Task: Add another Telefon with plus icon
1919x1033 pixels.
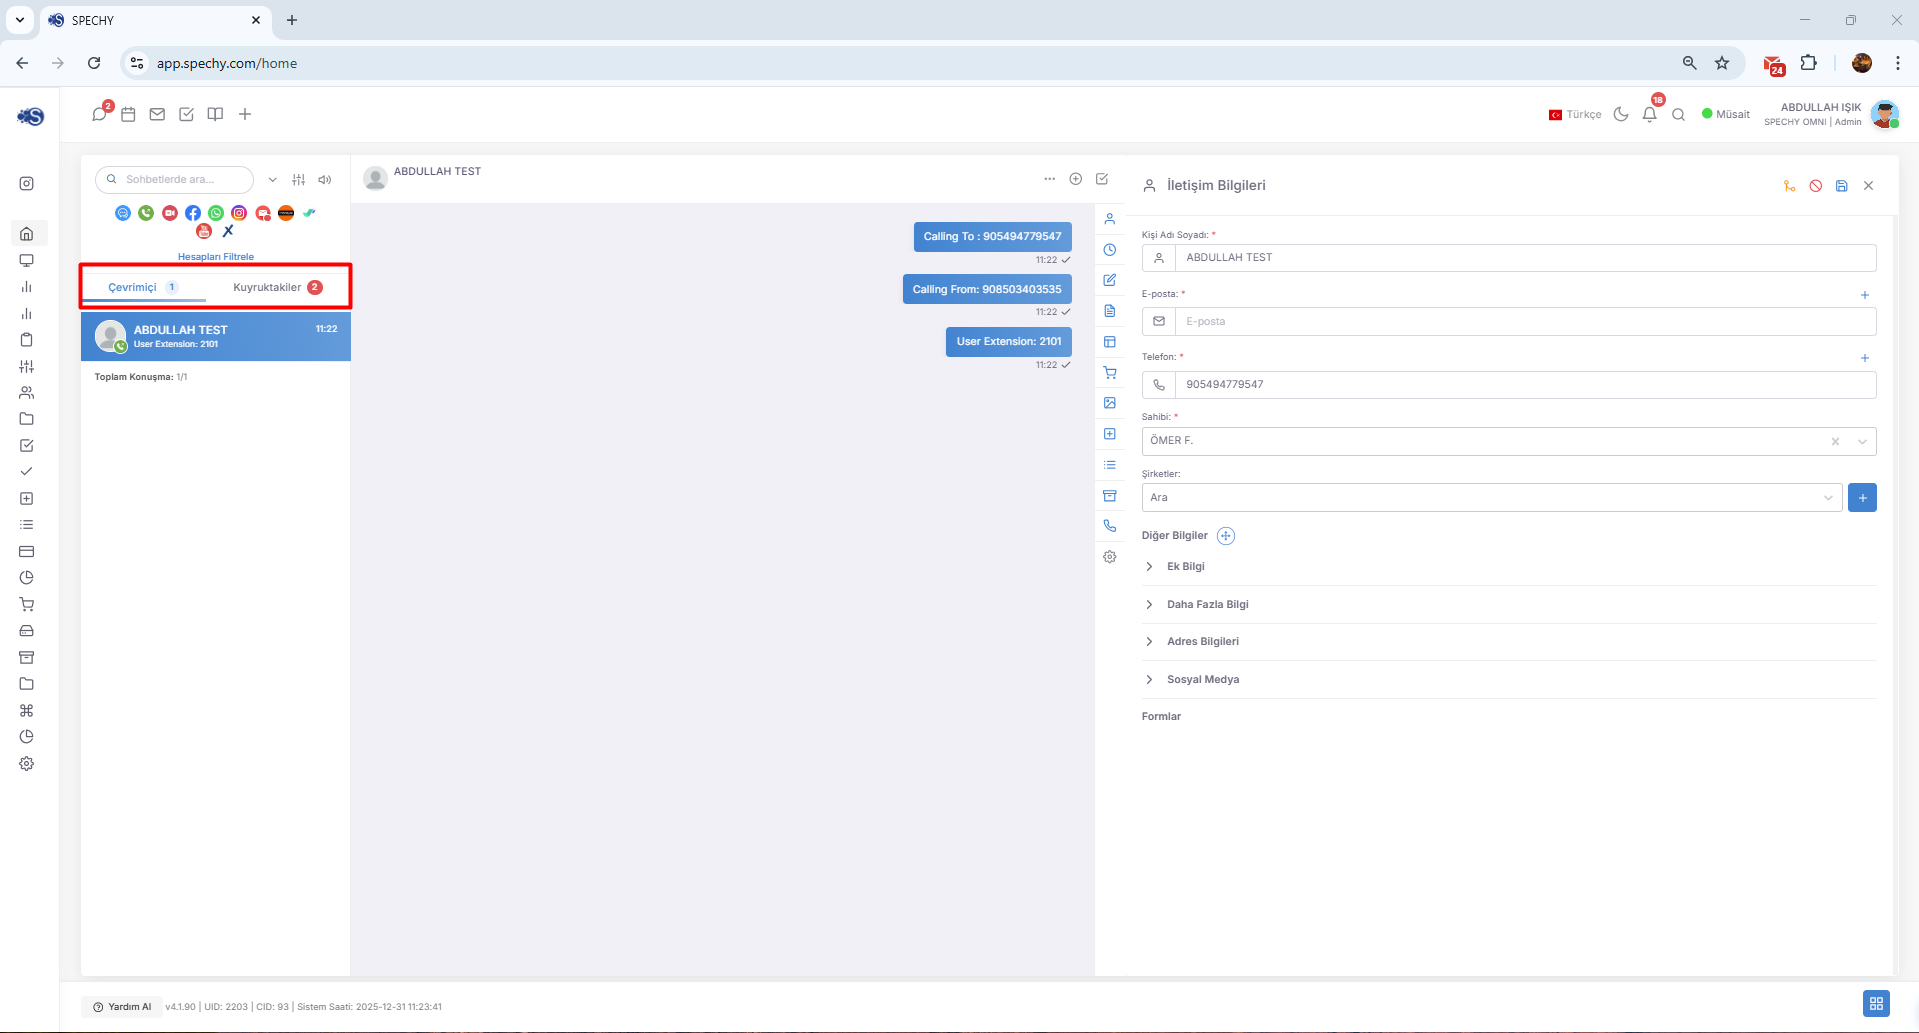Action: click(1864, 358)
